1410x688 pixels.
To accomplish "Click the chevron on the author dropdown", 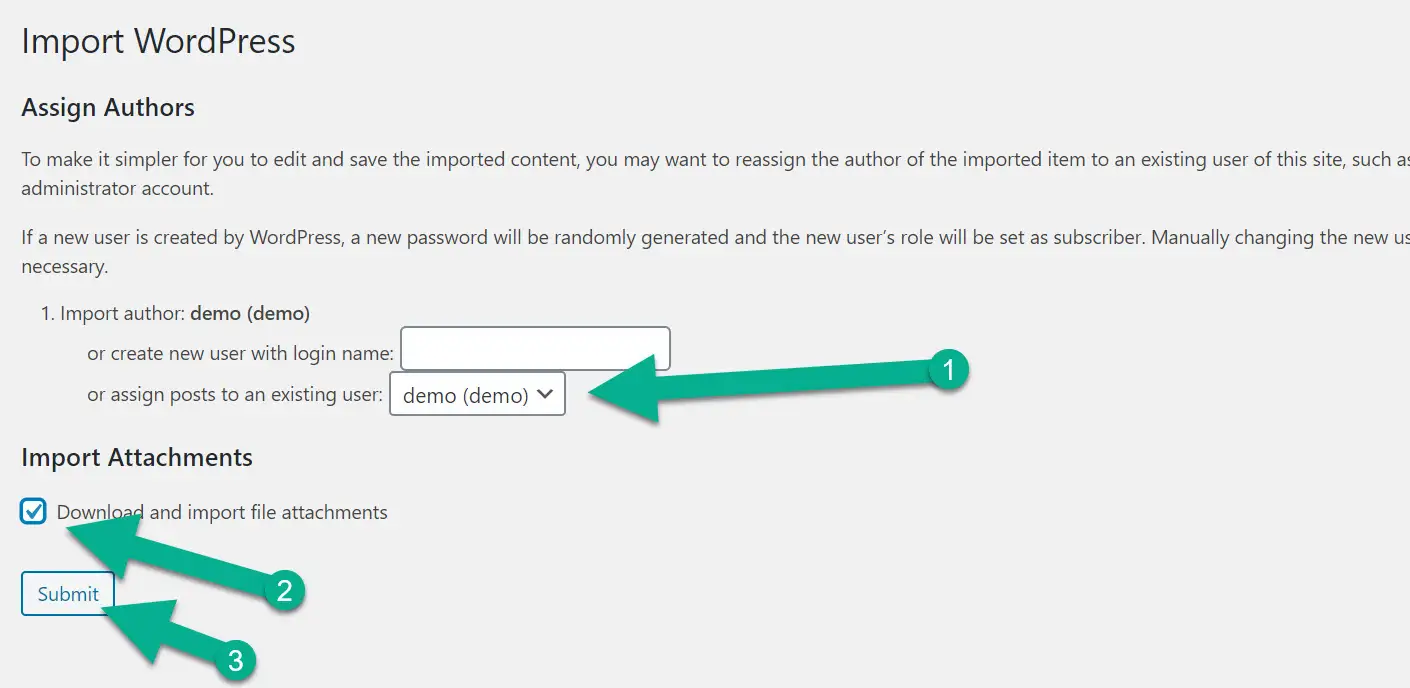I will 545,393.
